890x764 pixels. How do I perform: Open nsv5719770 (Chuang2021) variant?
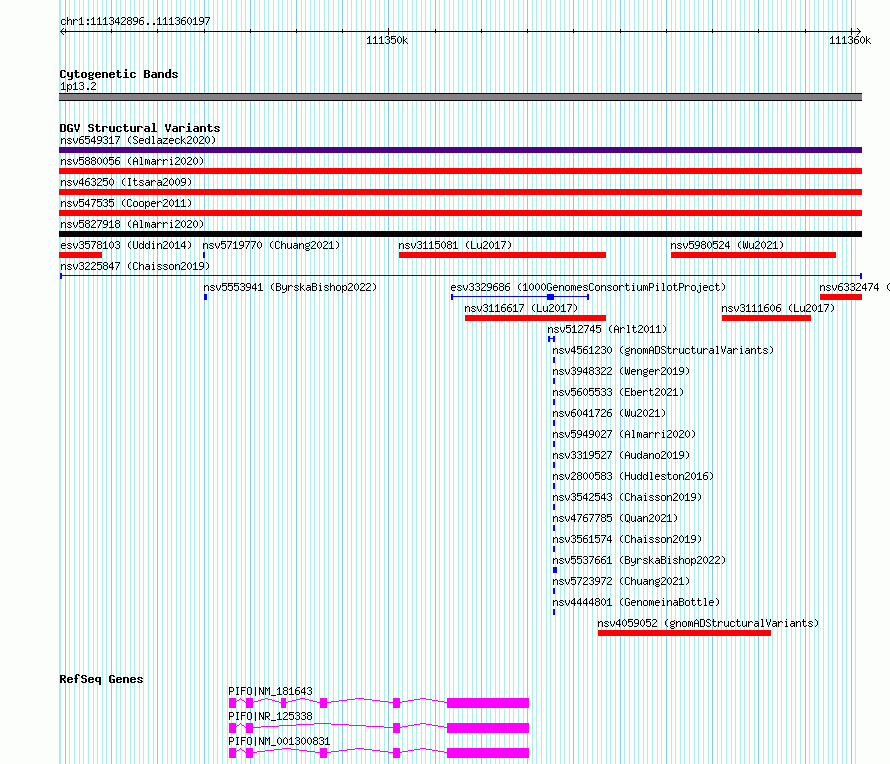[271, 245]
